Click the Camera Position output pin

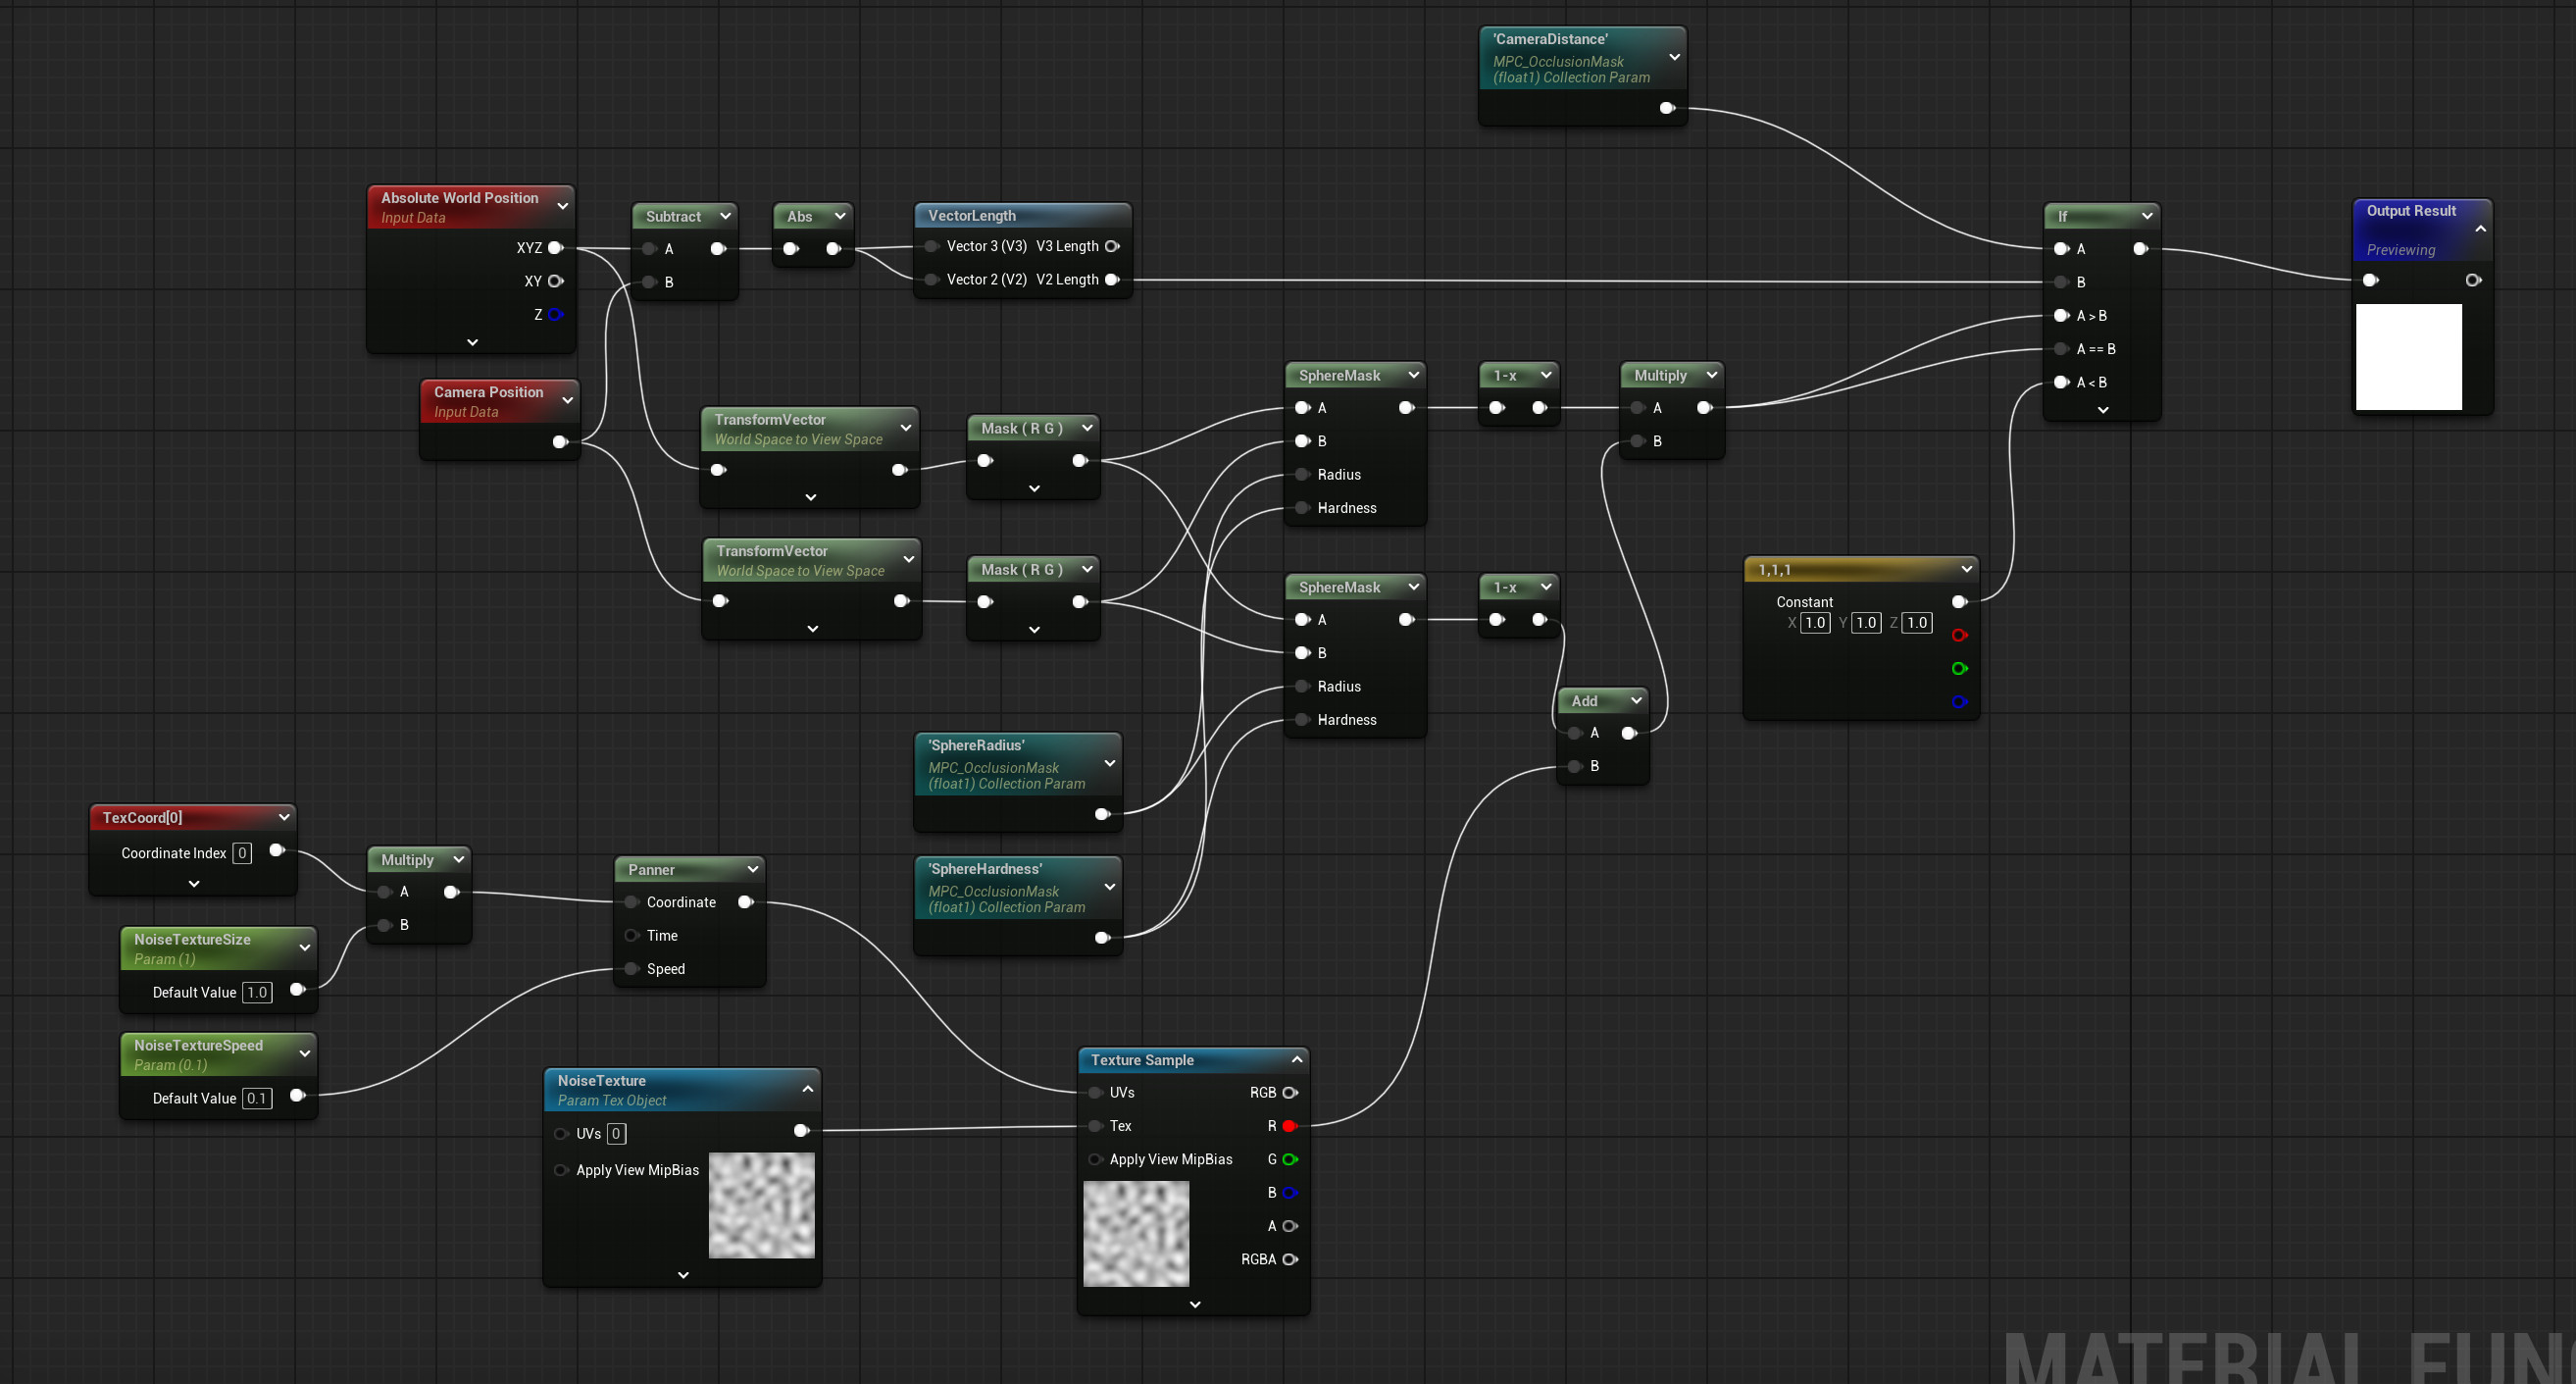click(x=560, y=441)
